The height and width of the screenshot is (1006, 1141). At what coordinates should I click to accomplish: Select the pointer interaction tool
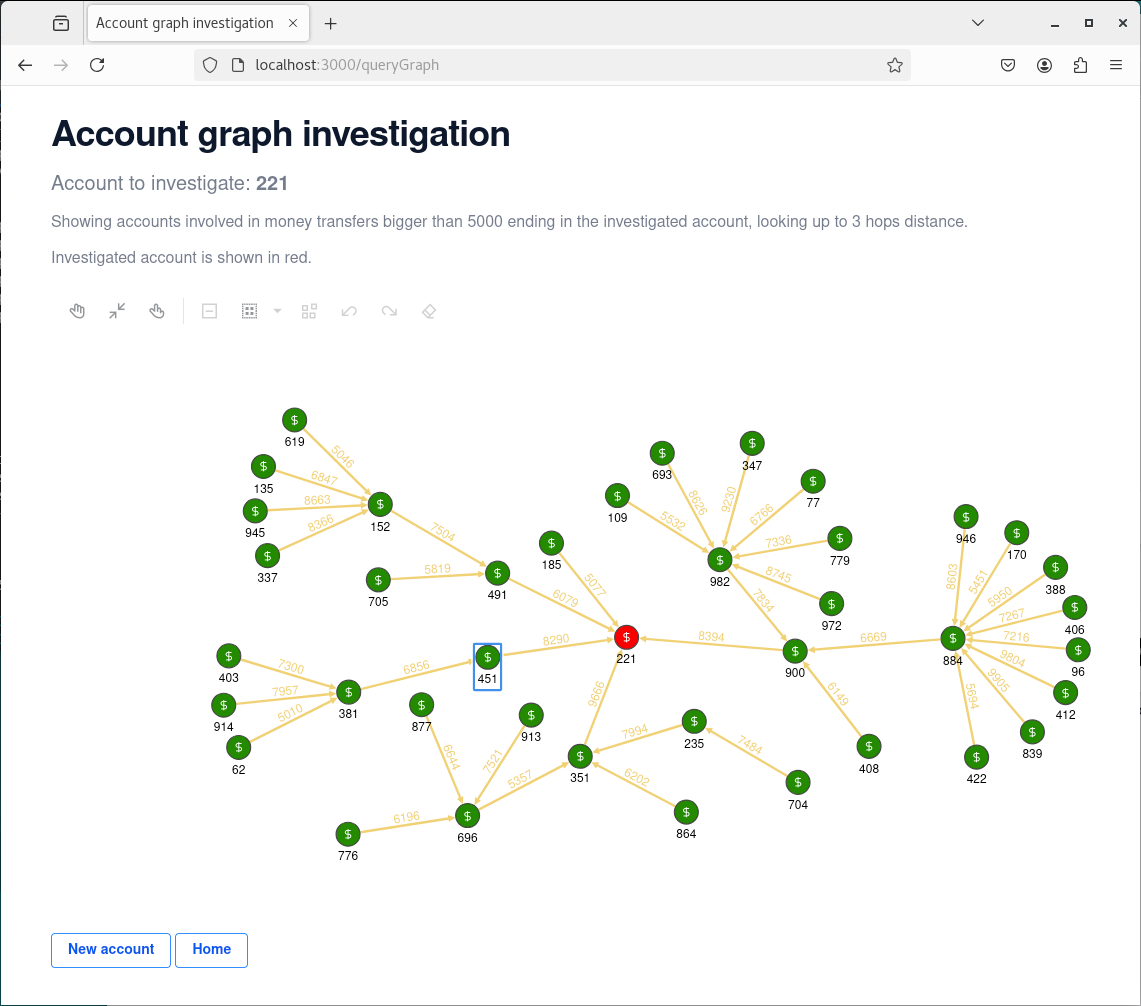pyautogui.click(x=157, y=311)
